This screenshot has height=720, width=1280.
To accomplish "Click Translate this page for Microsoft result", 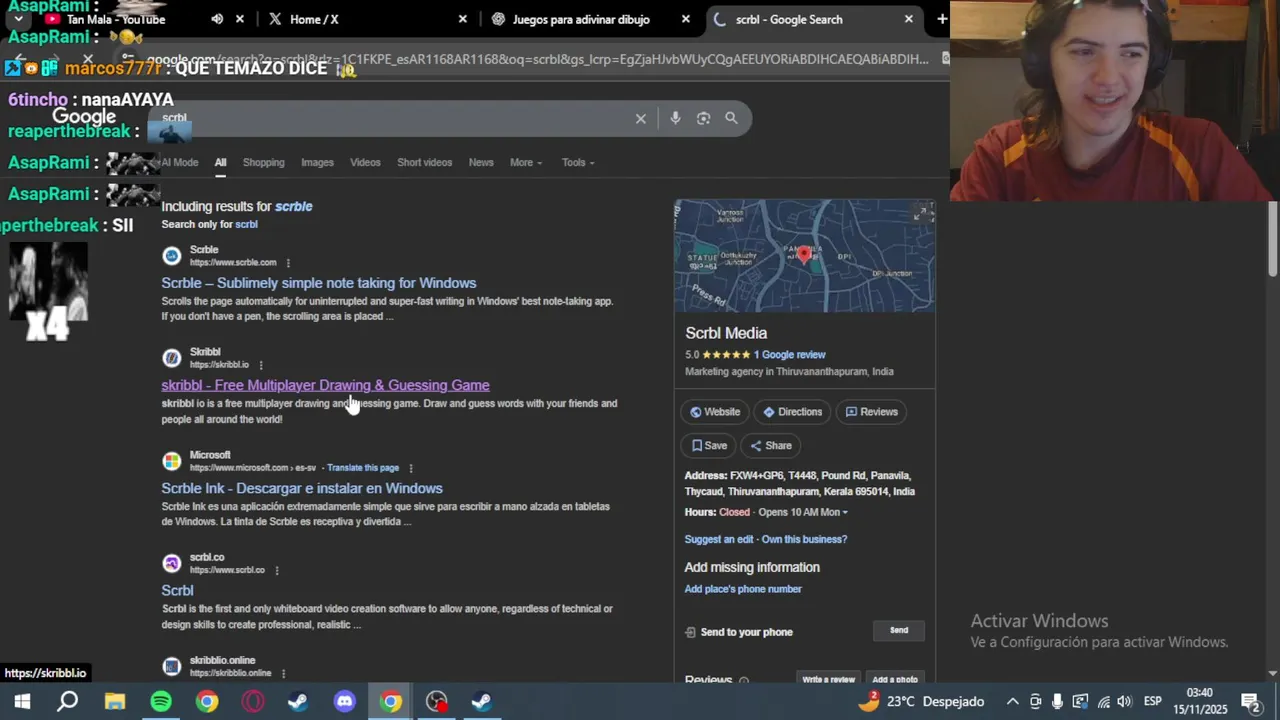I will click(x=363, y=468).
